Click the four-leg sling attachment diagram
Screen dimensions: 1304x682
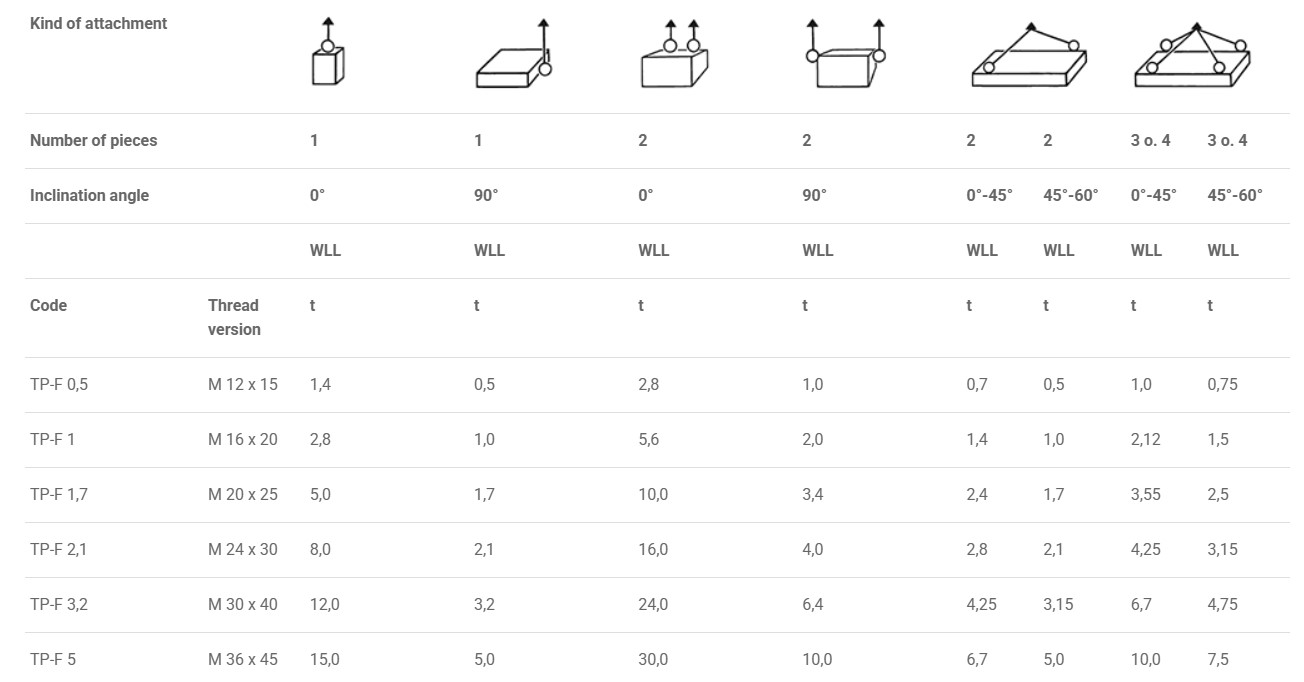pos(1194,58)
